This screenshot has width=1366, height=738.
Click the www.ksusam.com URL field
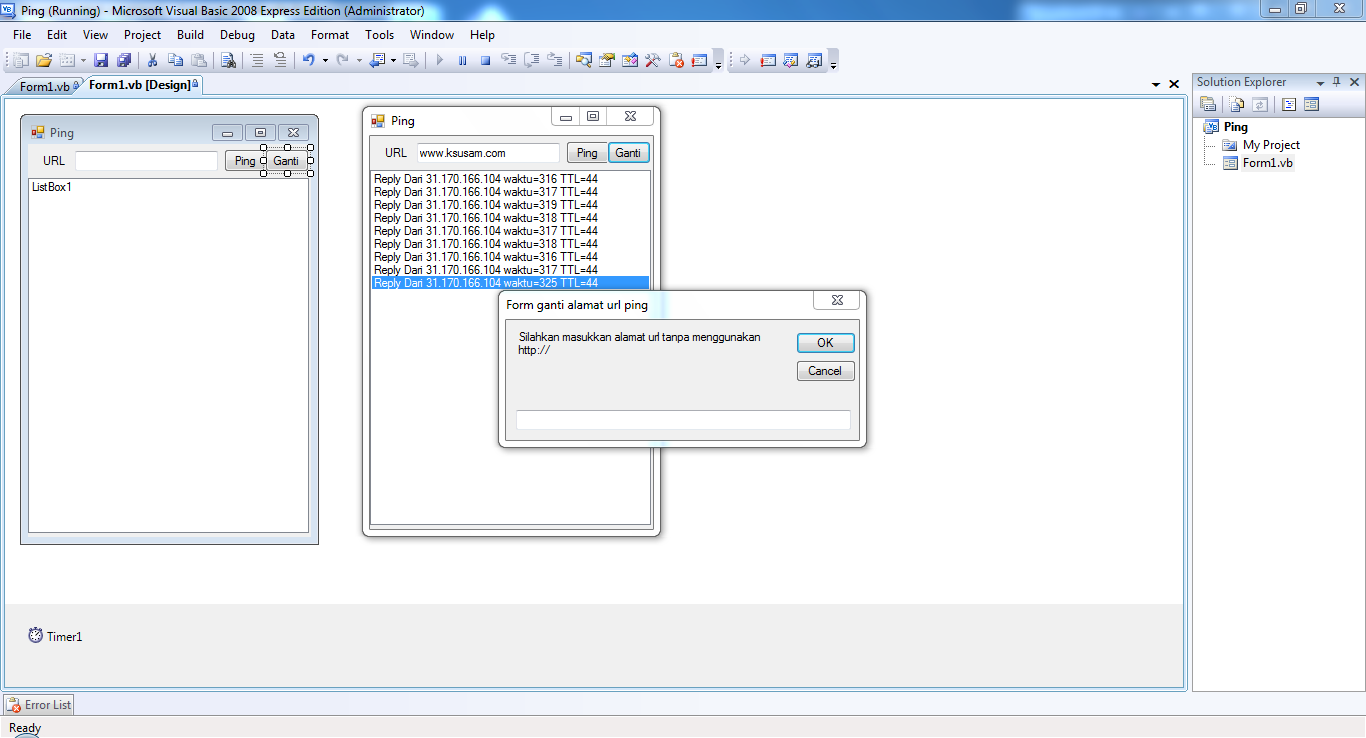point(488,153)
